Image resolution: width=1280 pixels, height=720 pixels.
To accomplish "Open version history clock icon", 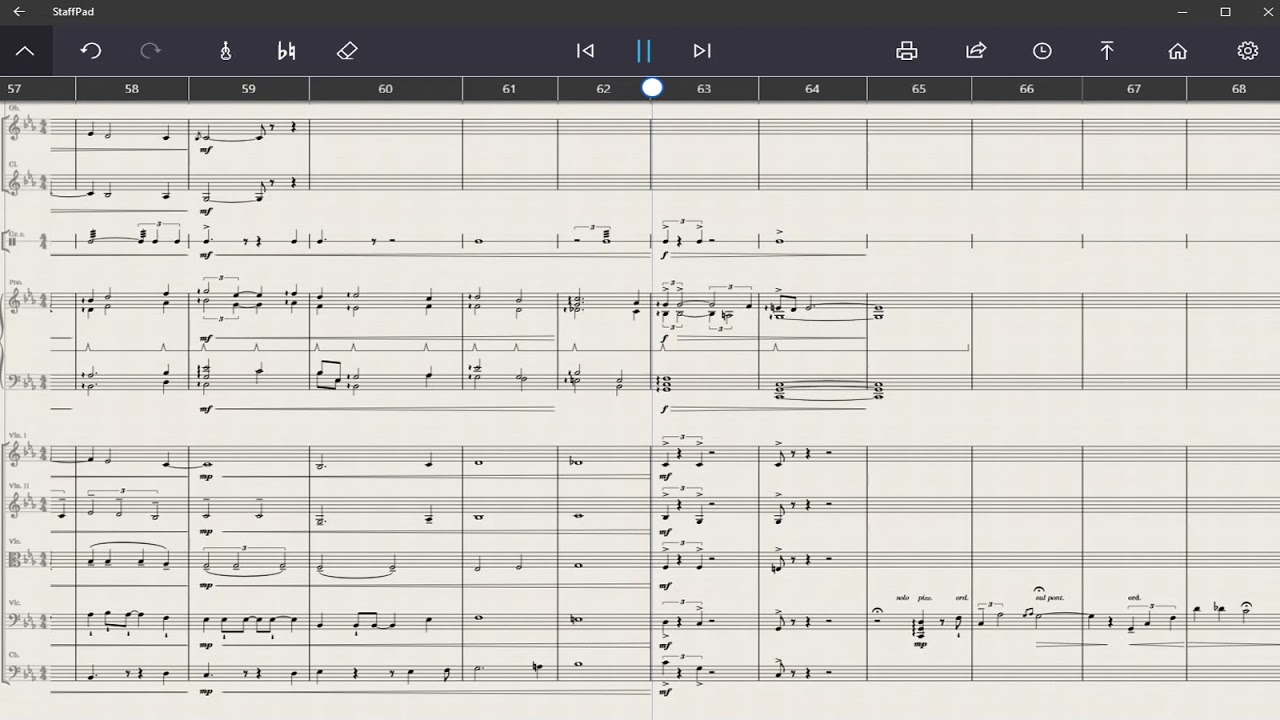I will (1042, 51).
